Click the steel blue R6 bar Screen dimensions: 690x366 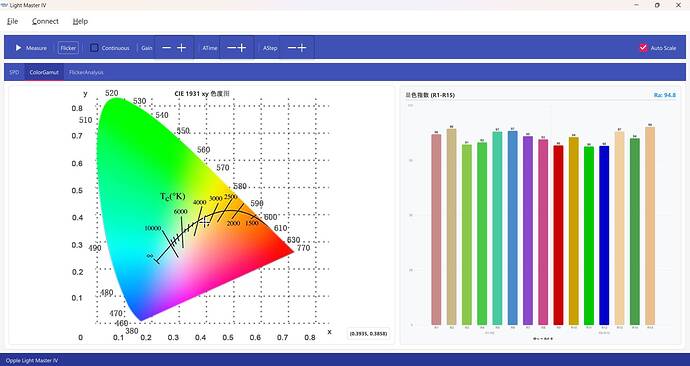pyautogui.click(x=513, y=228)
